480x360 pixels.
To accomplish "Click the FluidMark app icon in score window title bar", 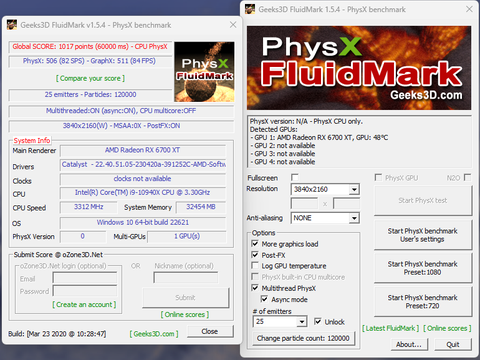I will click(x=12, y=25).
